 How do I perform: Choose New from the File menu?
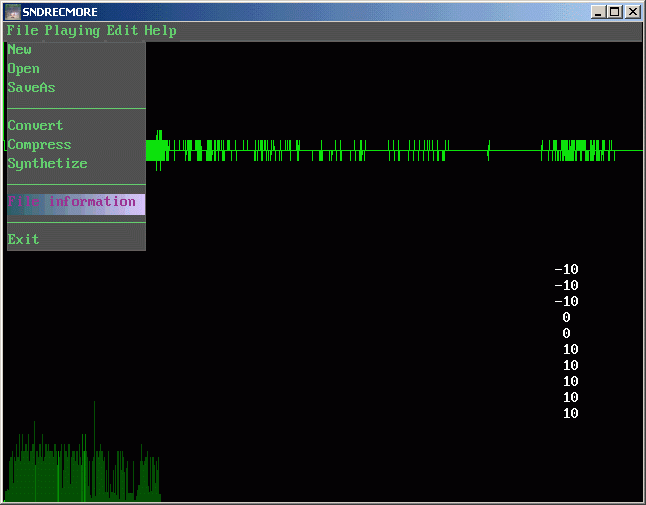[x=20, y=50]
